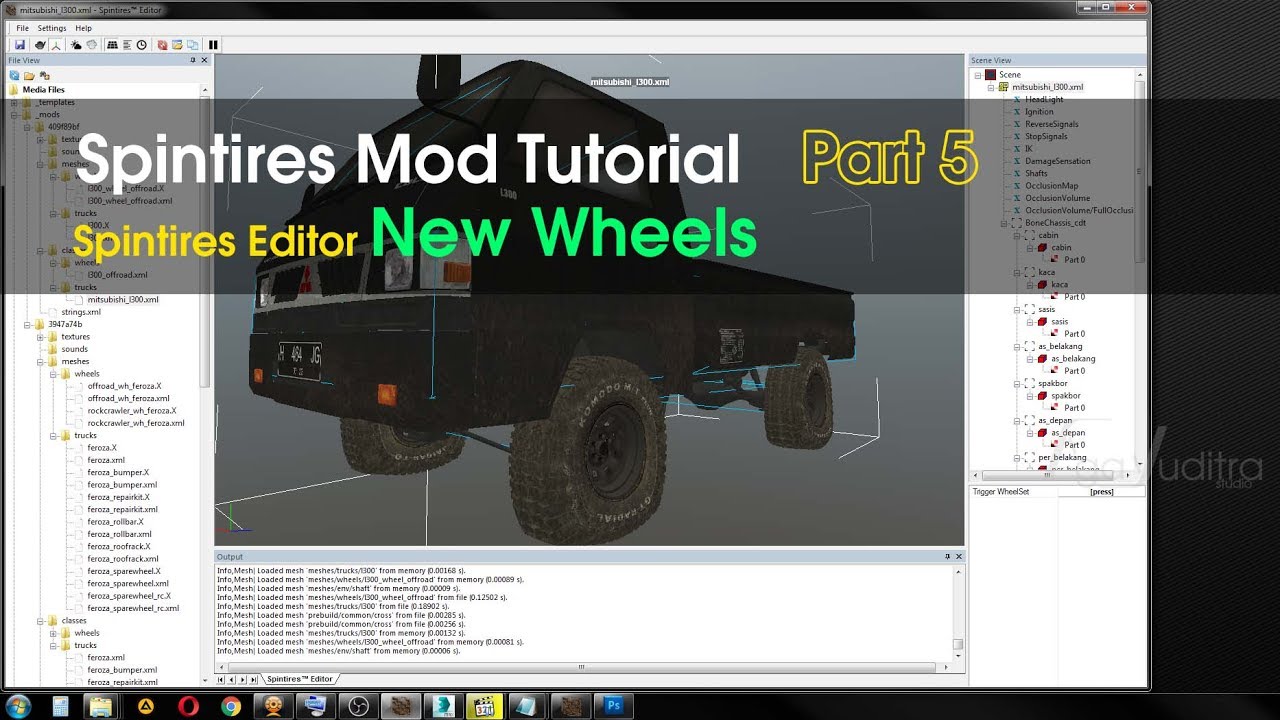
Task: Open the File menu
Action: 22,28
